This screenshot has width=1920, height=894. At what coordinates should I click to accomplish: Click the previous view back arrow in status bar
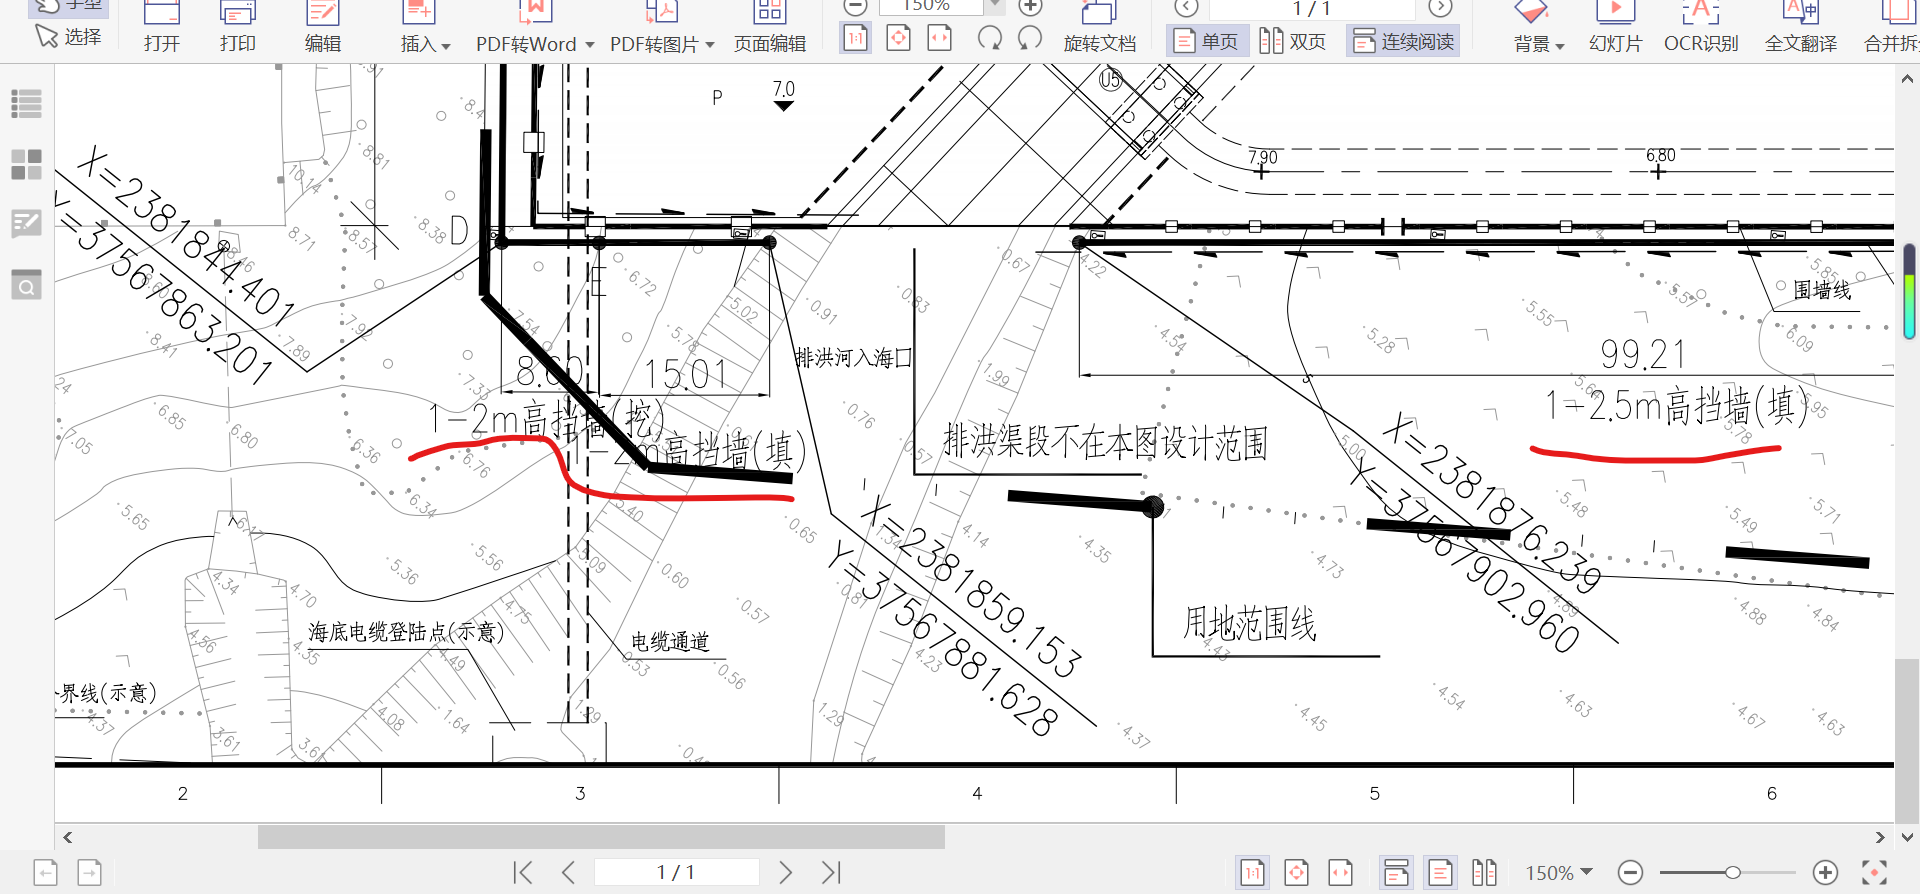pyautogui.click(x=46, y=873)
